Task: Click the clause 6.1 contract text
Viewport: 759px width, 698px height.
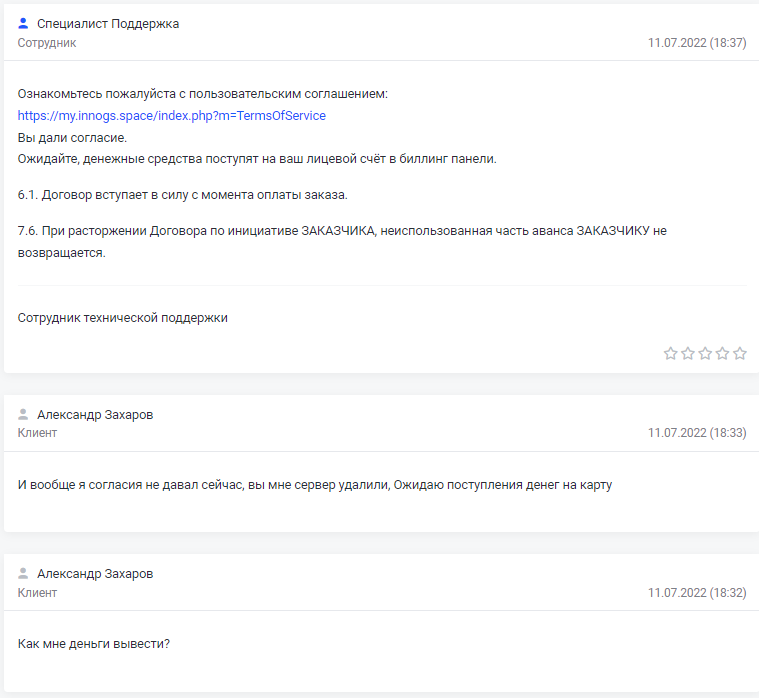Action: click(182, 194)
